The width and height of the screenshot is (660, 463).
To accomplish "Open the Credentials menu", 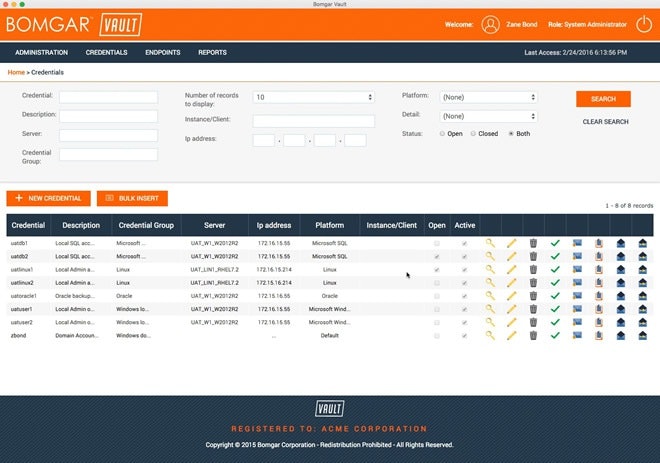I will pos(106,53).
